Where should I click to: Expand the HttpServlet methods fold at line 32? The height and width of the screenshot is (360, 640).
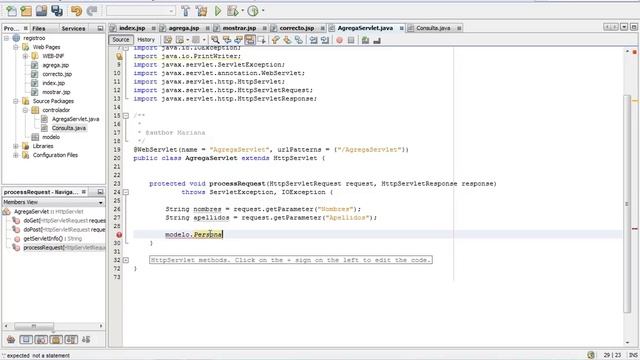(126, 260)
